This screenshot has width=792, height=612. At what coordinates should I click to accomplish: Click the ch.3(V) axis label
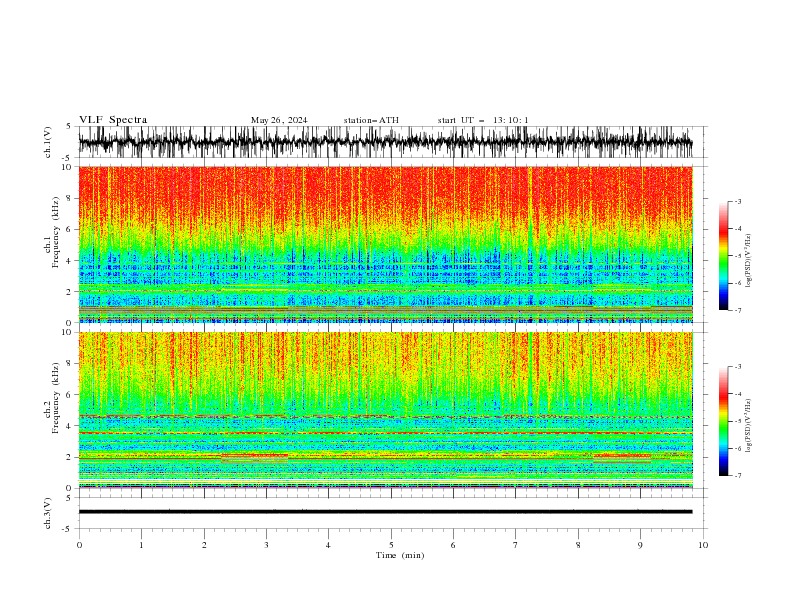[x=48, y=513]
